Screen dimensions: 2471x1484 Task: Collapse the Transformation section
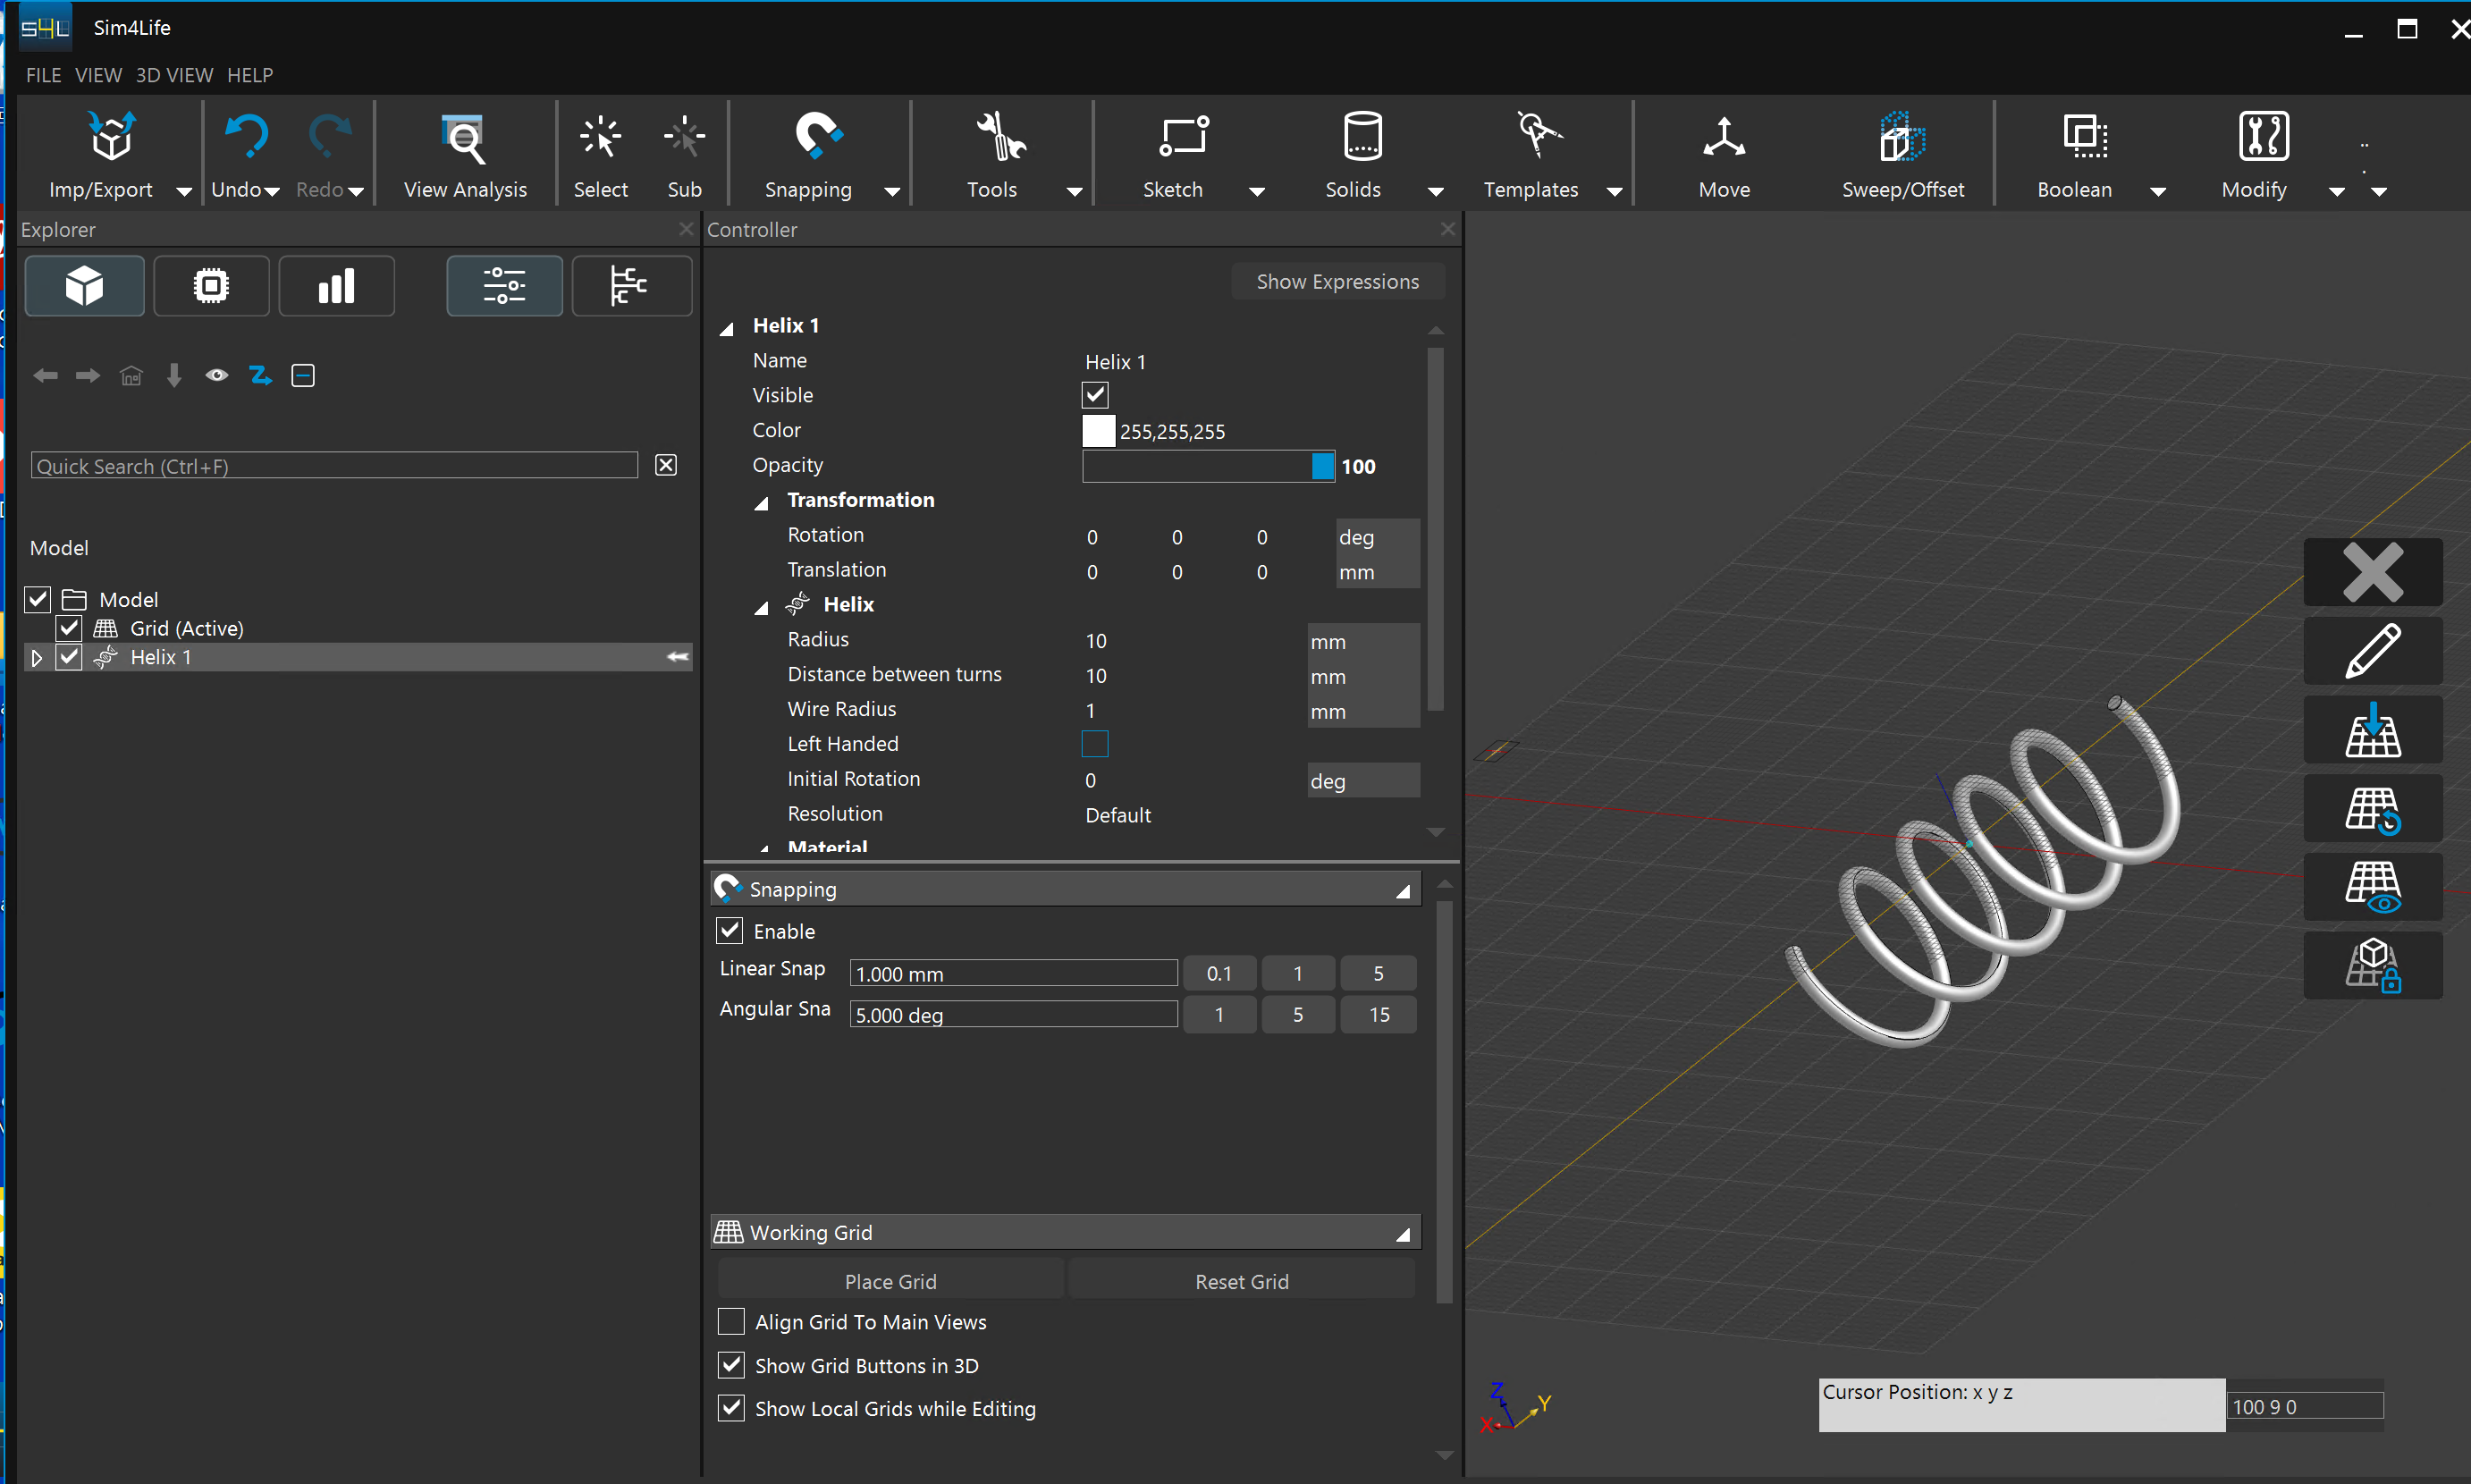761,502
